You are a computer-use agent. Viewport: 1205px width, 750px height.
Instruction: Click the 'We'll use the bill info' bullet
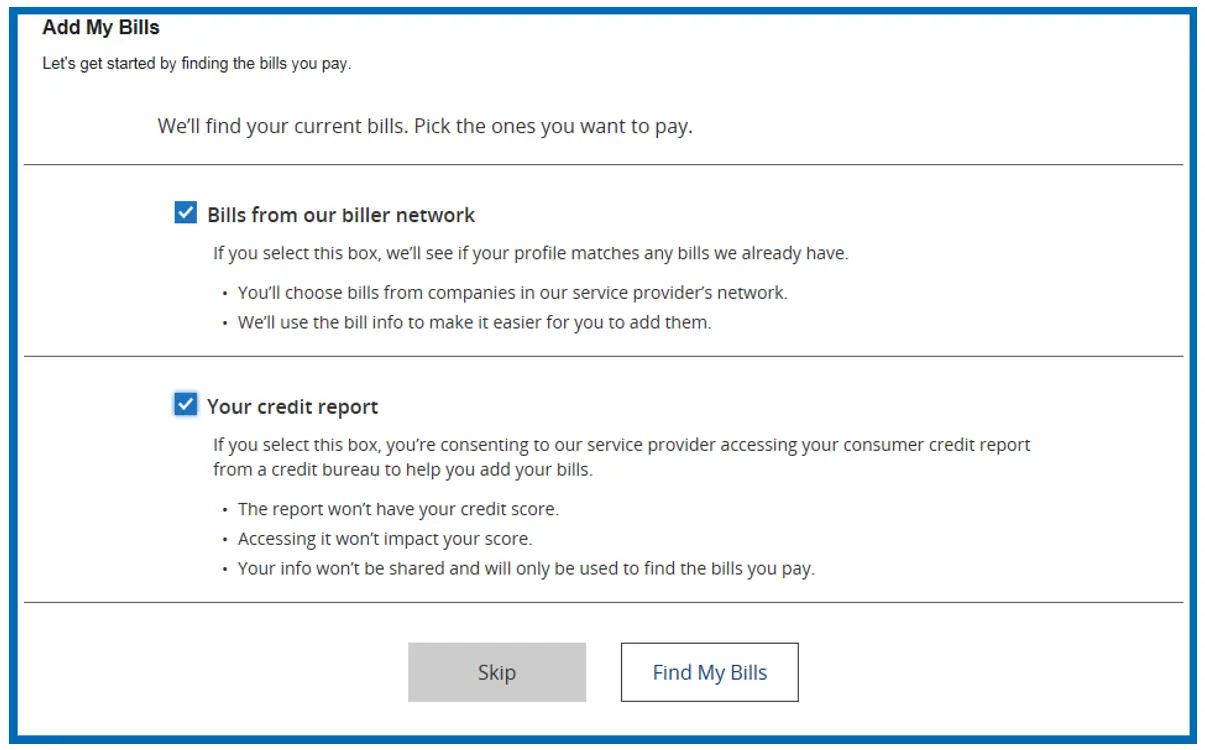tap(474, 323)
